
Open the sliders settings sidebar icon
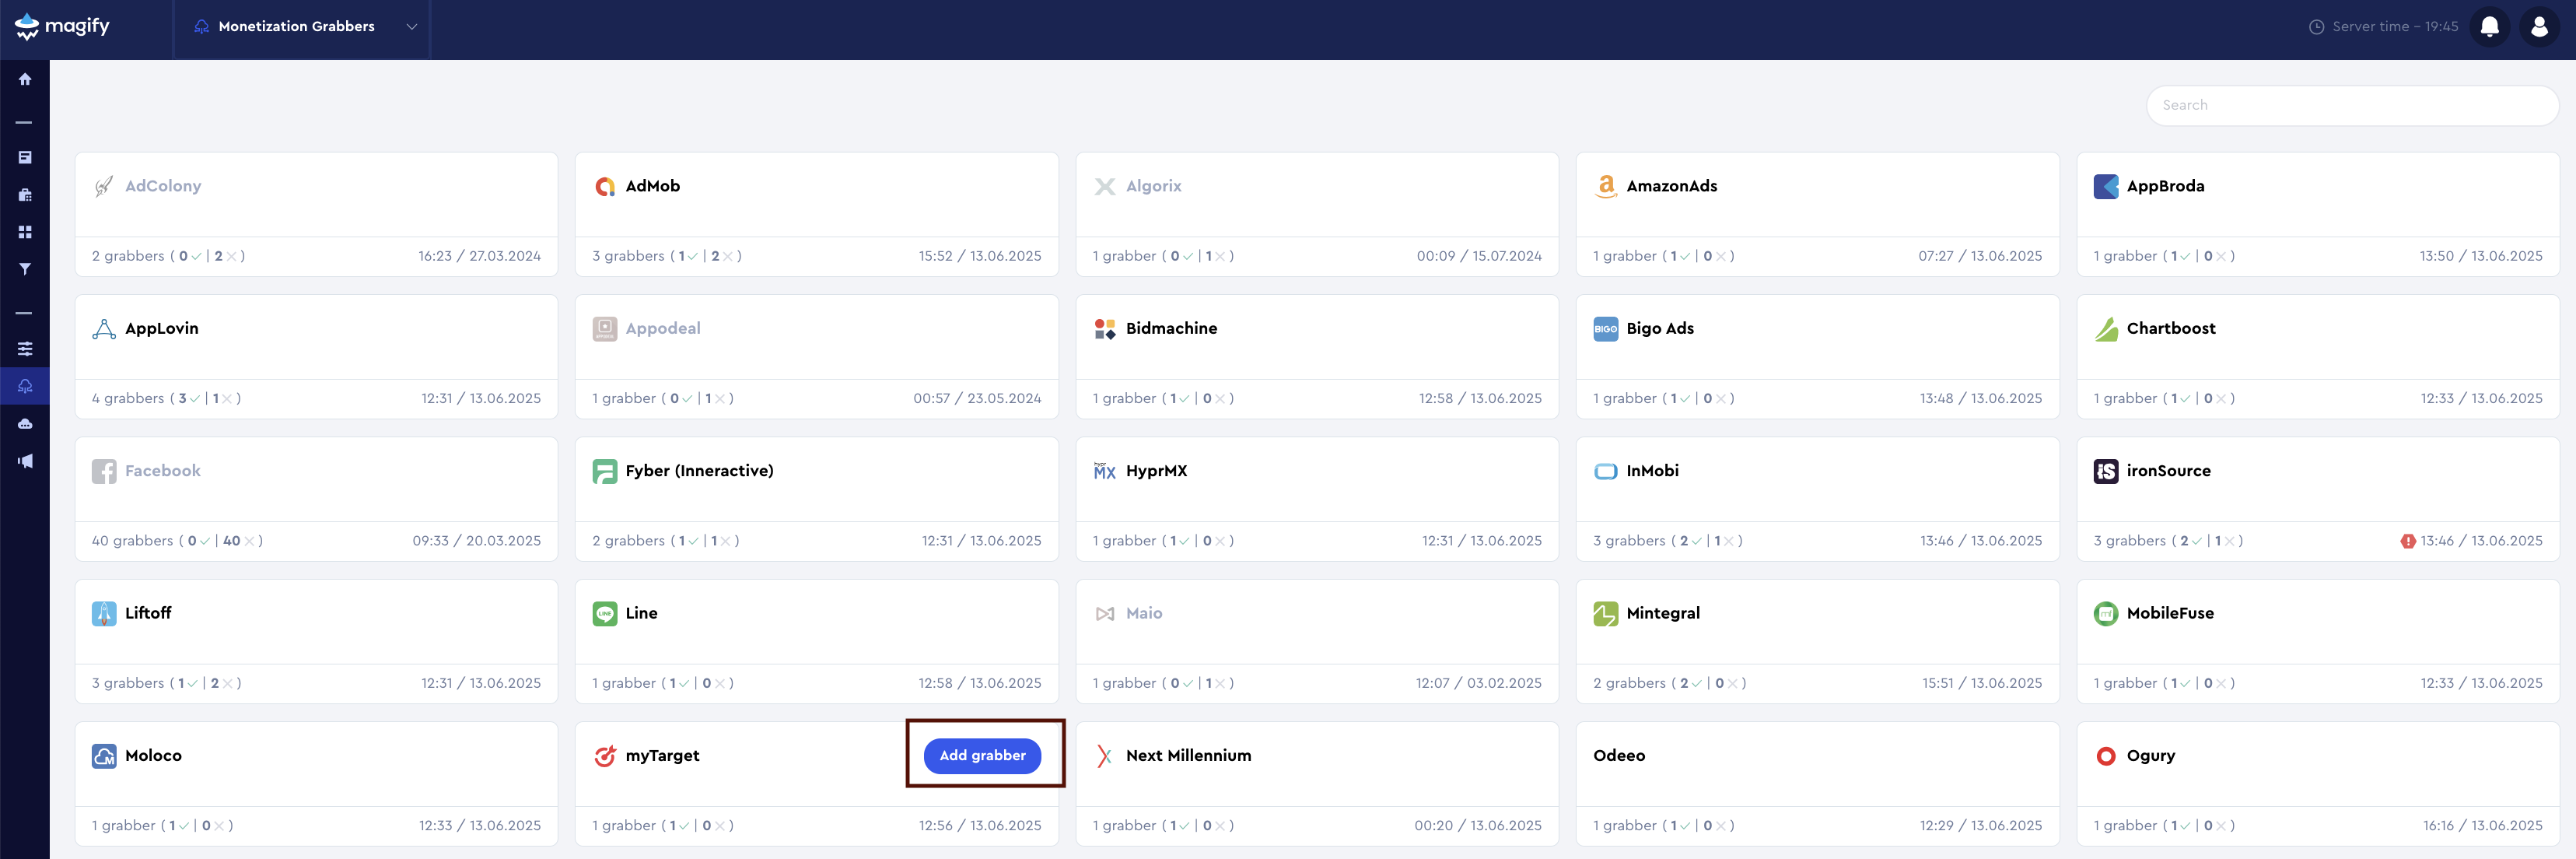pos(25,349)
